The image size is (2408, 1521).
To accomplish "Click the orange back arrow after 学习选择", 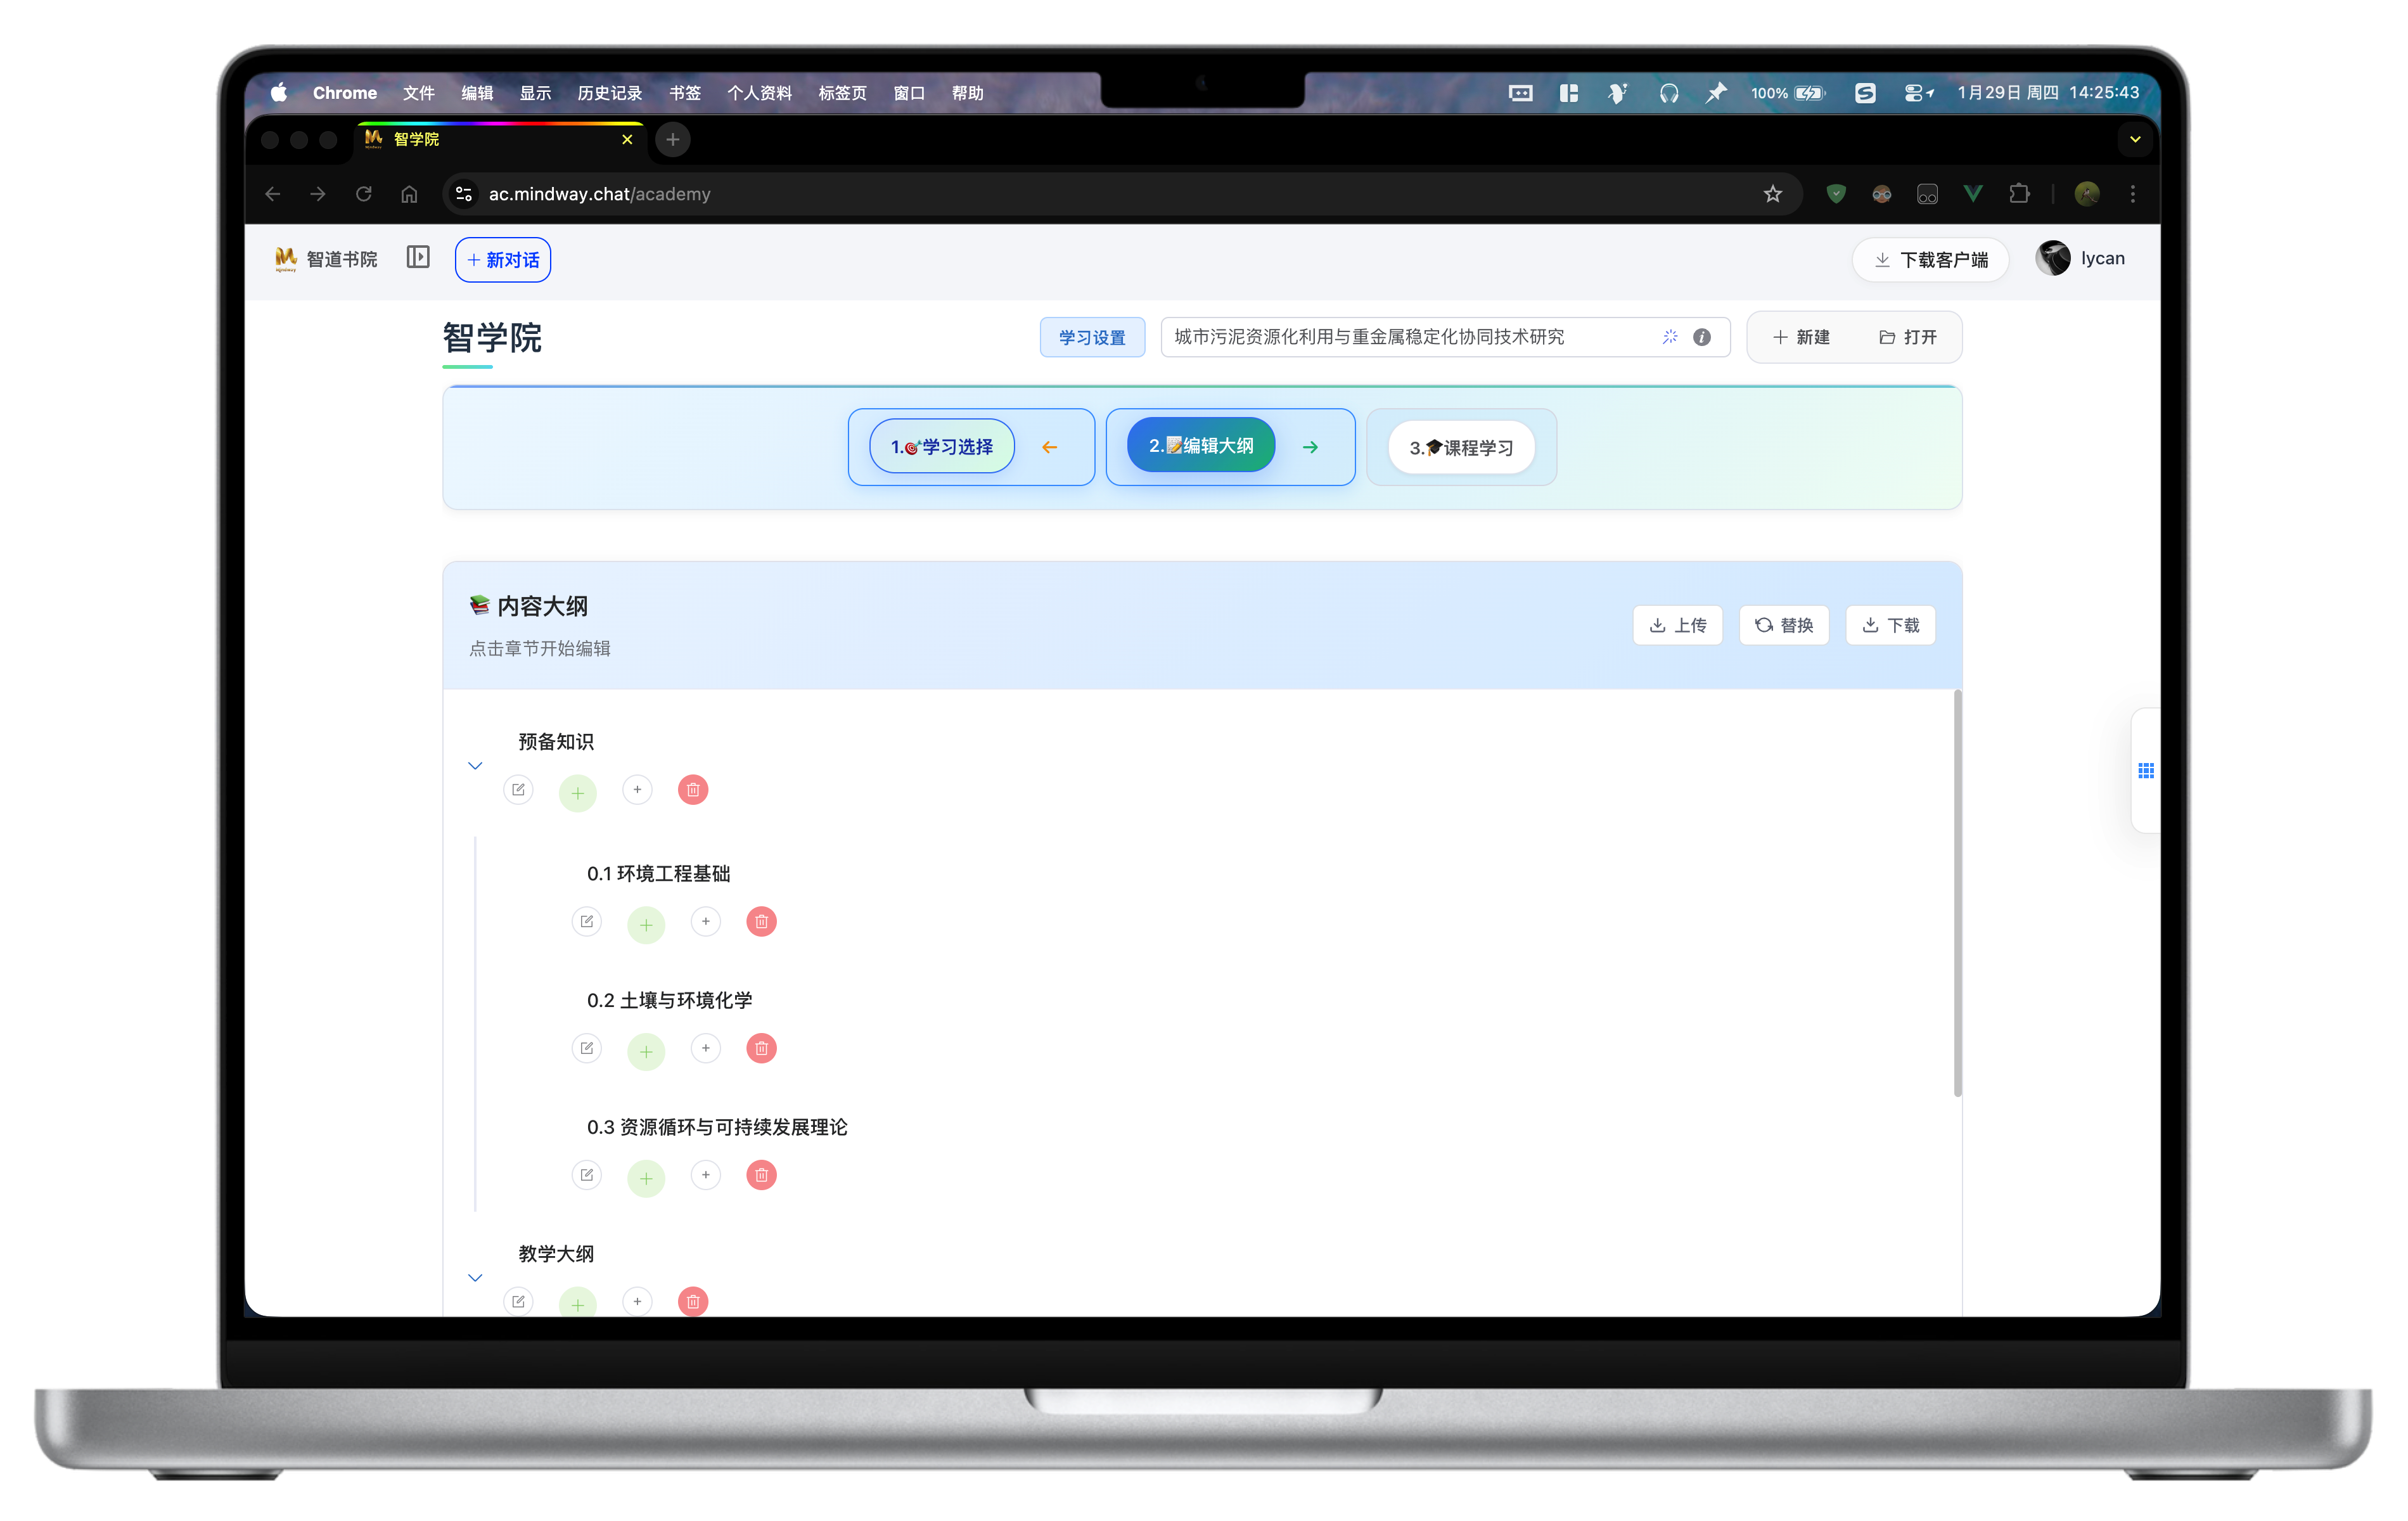I will click(1050, 447).
